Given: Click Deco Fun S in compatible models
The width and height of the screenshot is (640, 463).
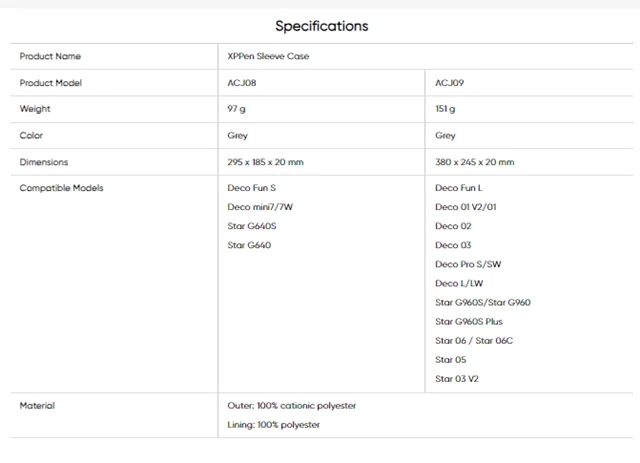Looking at the screenshot, I should (x=251, y=188).
